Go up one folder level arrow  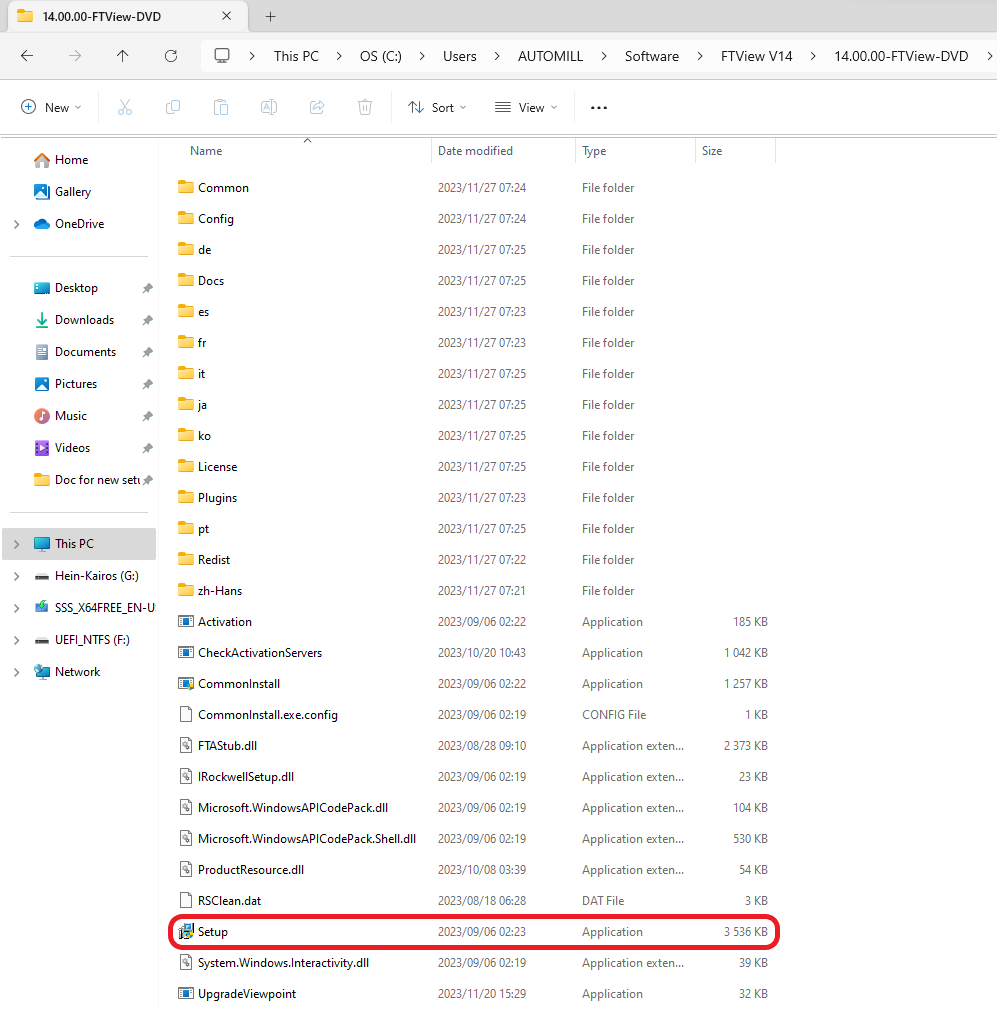point(122,56)
